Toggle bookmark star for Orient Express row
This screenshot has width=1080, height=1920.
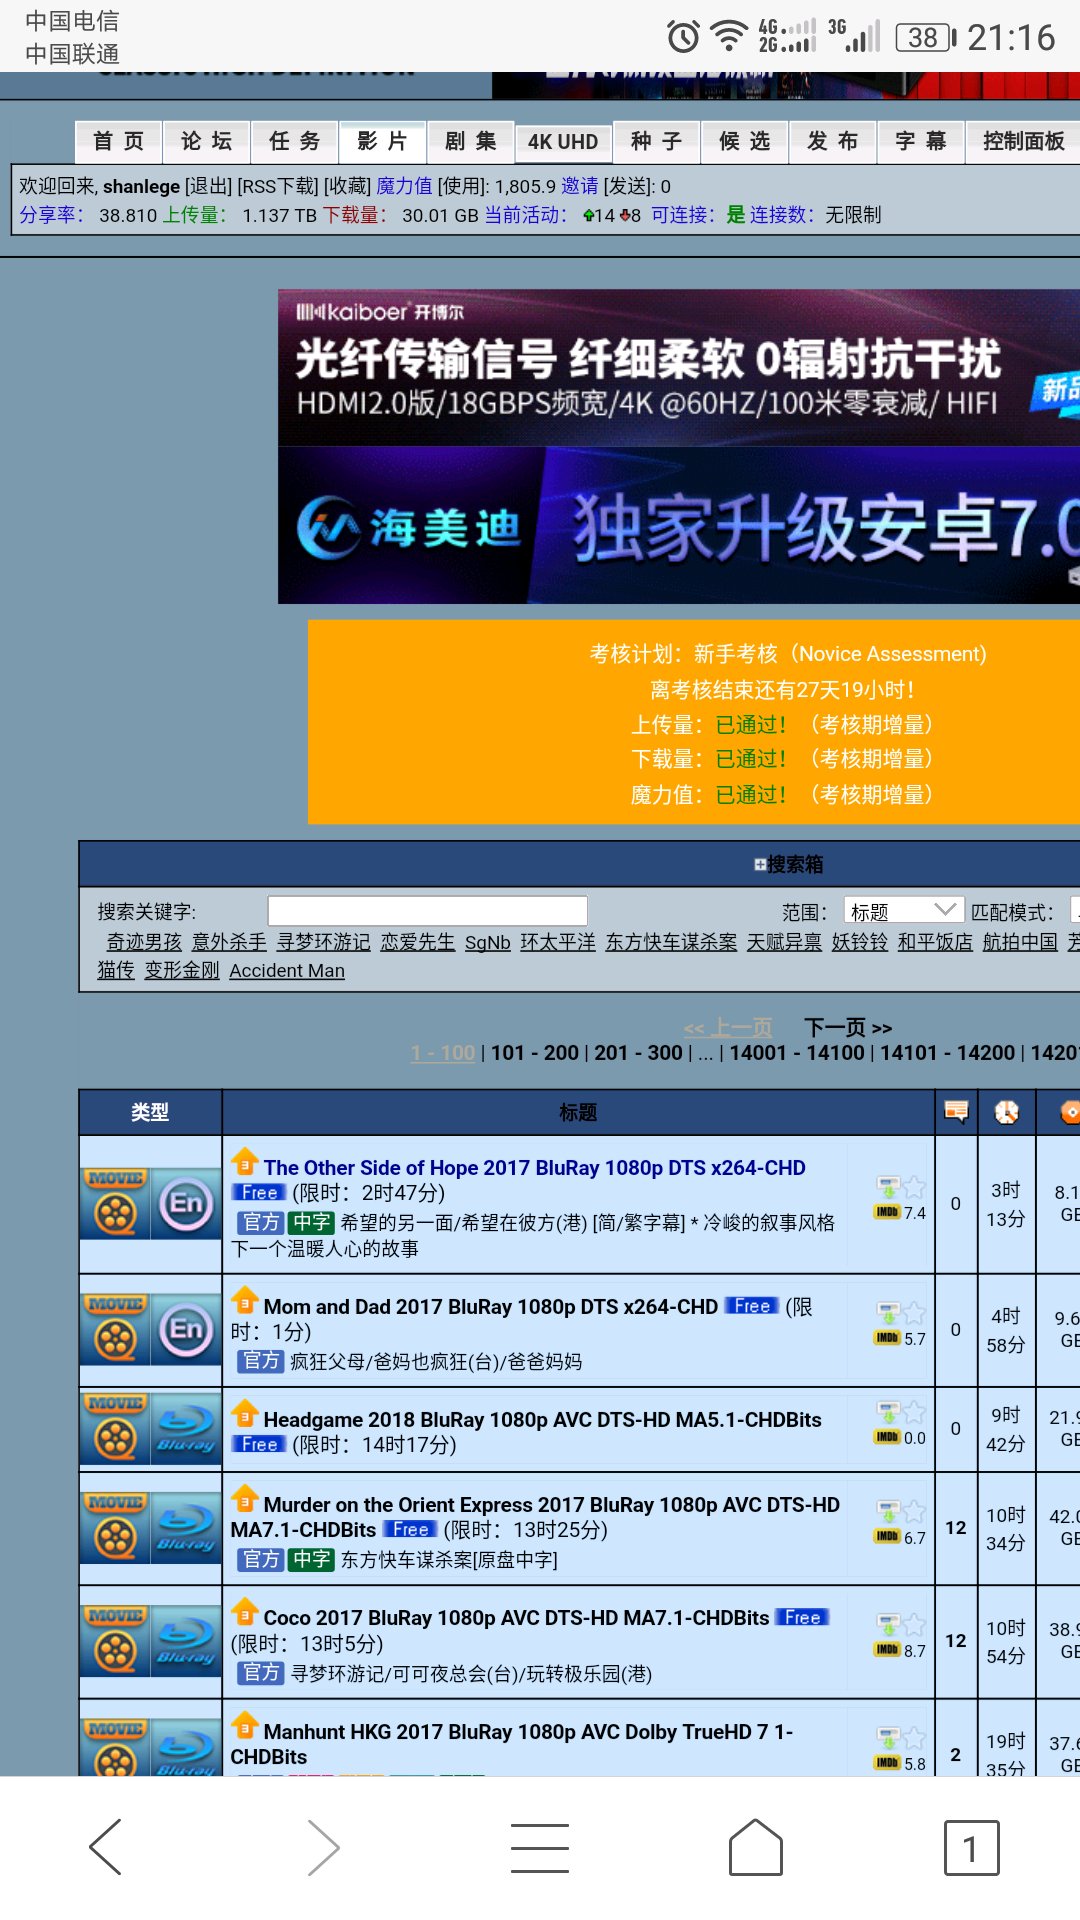(x=914, y=1511)
